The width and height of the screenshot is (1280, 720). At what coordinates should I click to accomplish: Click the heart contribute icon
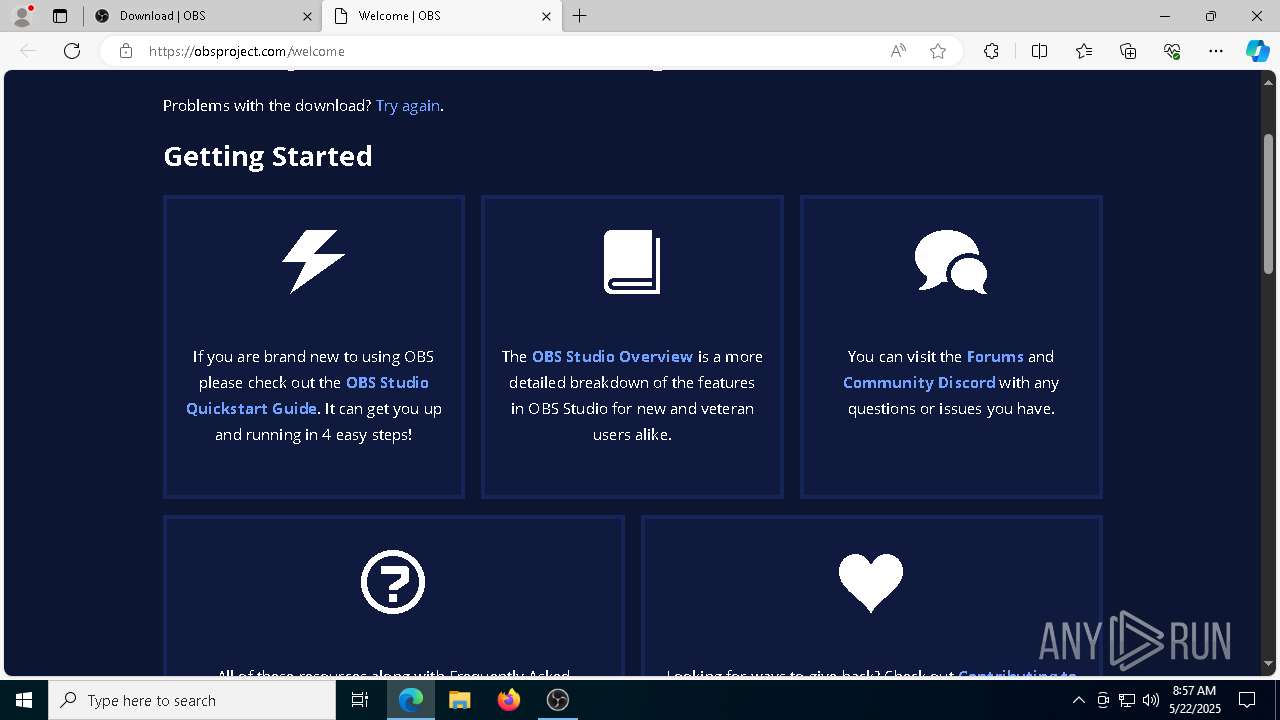(x=871, y=582)
